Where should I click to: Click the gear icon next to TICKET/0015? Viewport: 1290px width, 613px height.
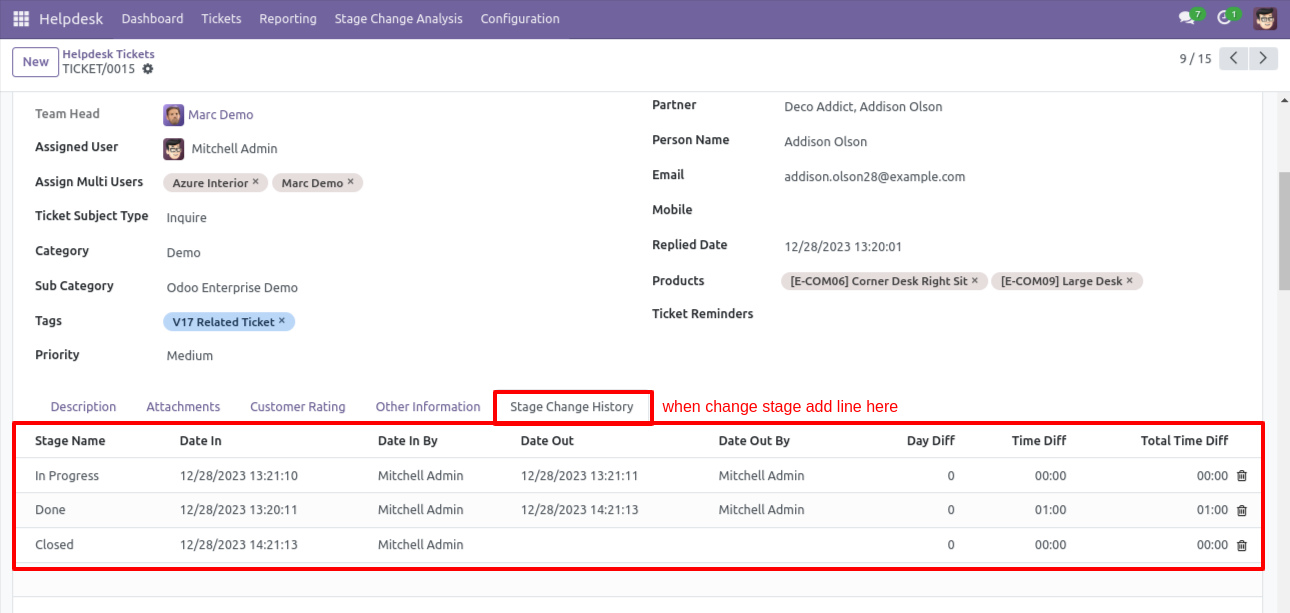(x=148, y=69)
